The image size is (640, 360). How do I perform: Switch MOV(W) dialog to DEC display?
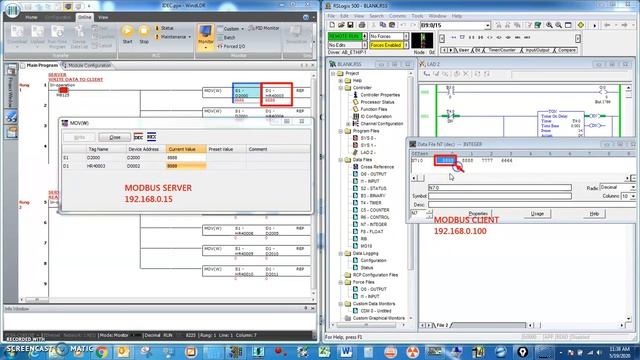[x=138, y=137]
